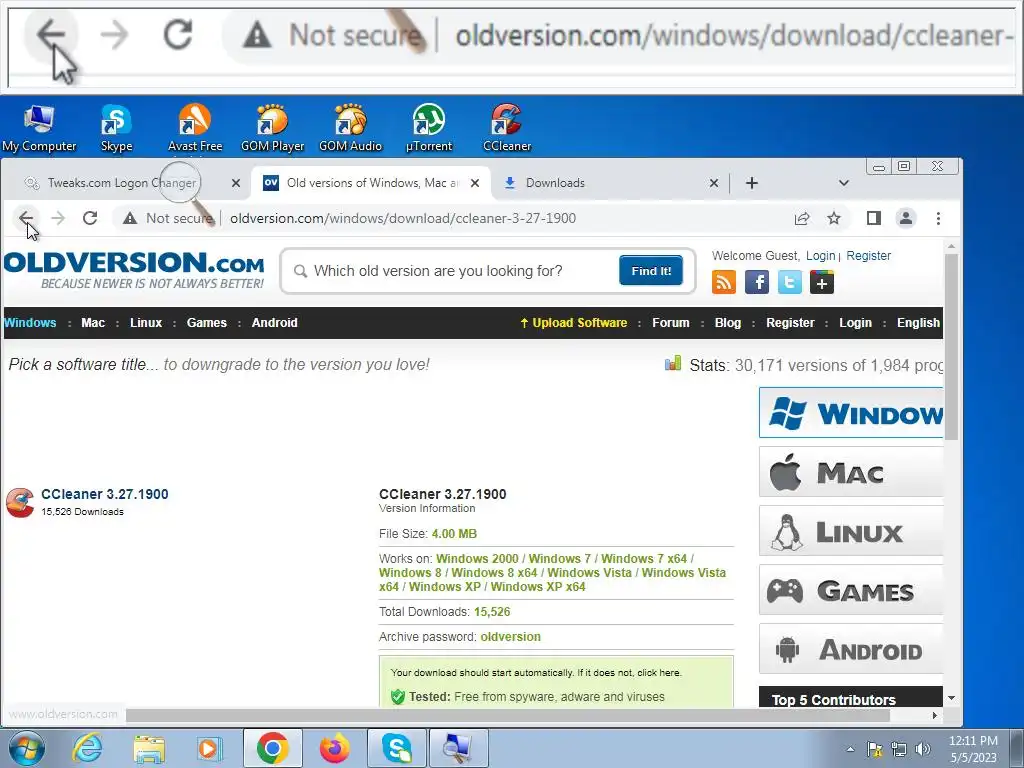This screenshot has width=1024, height=768.
Task: Click the Chrome back arrow button
Action: click(x=26, y=218)
